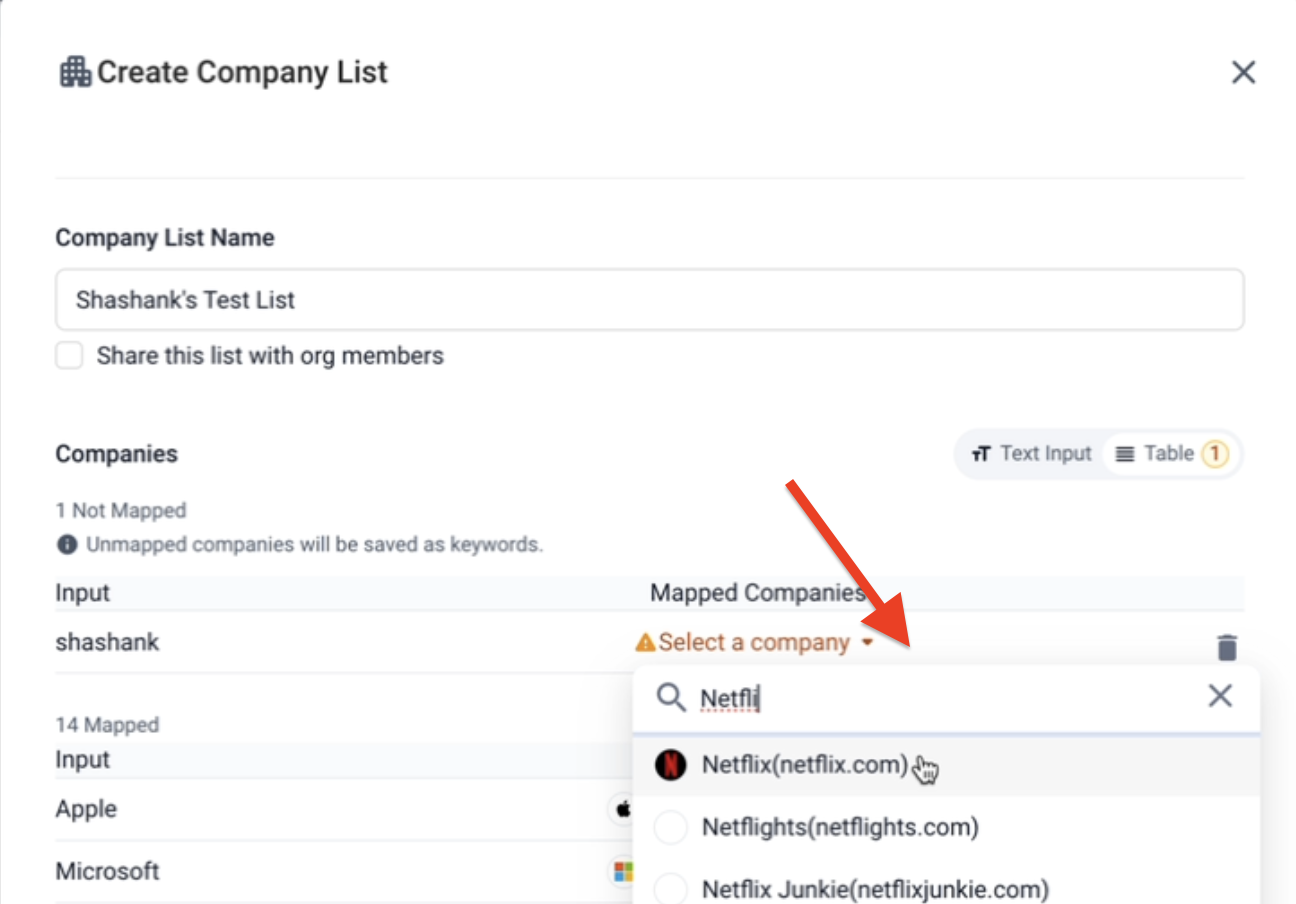Screen dimensions: 1296x904
Task: Click the Company List Name input field
Action: point(649,299)
